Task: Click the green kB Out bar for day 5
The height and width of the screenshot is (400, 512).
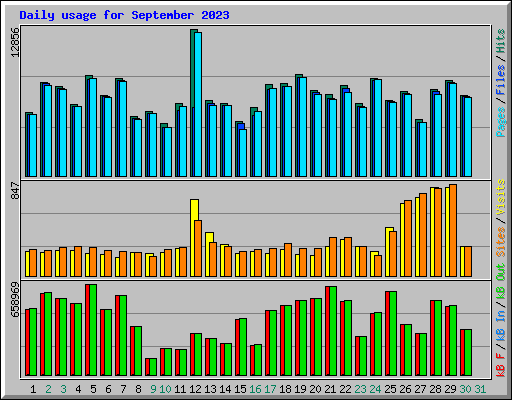Action: point(93,330)
